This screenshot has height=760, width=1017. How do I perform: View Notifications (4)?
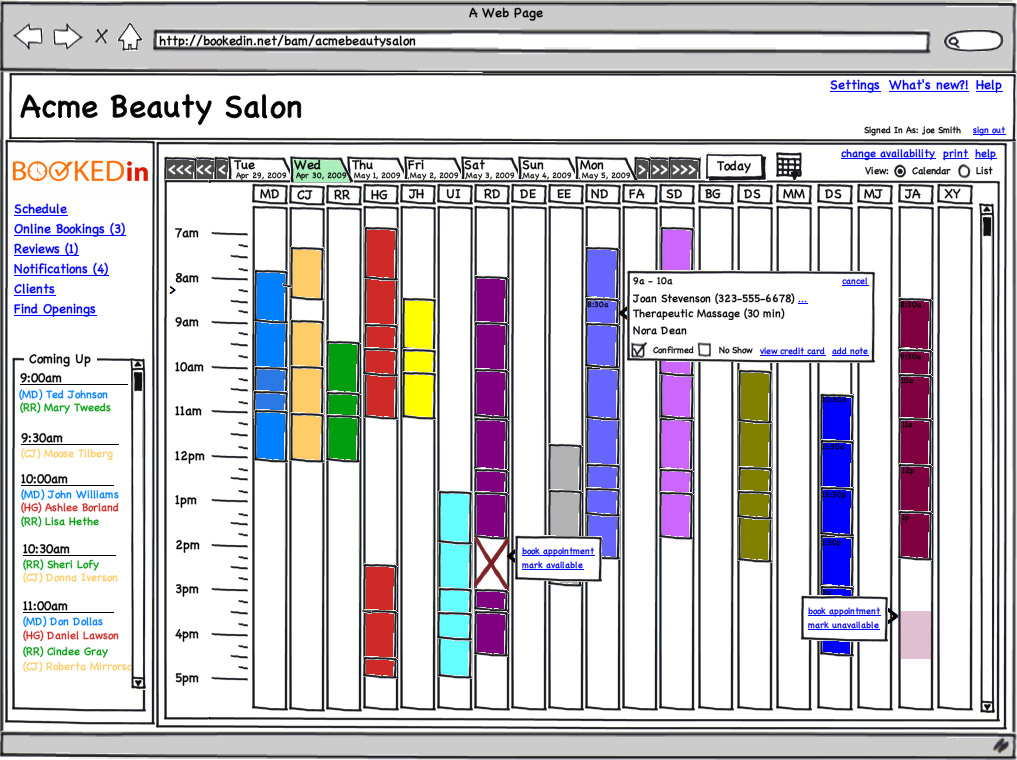click(x=61, y=269)
